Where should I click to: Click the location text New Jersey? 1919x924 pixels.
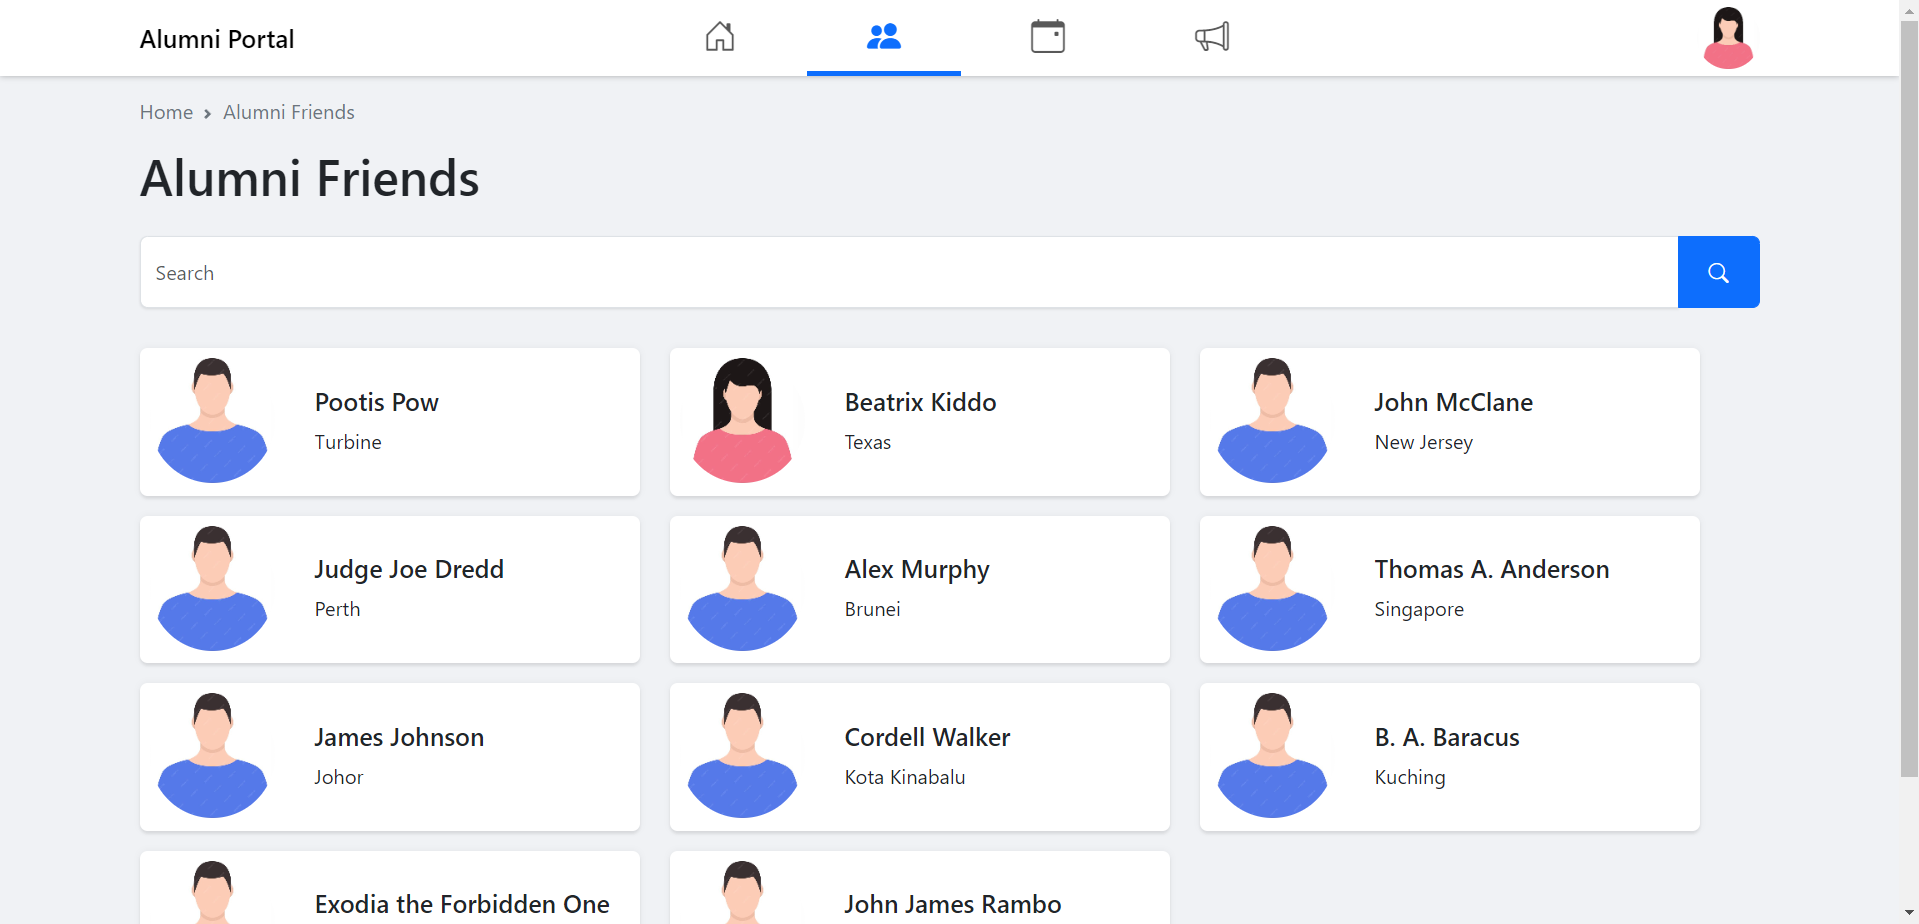[x=1424, y=443]
